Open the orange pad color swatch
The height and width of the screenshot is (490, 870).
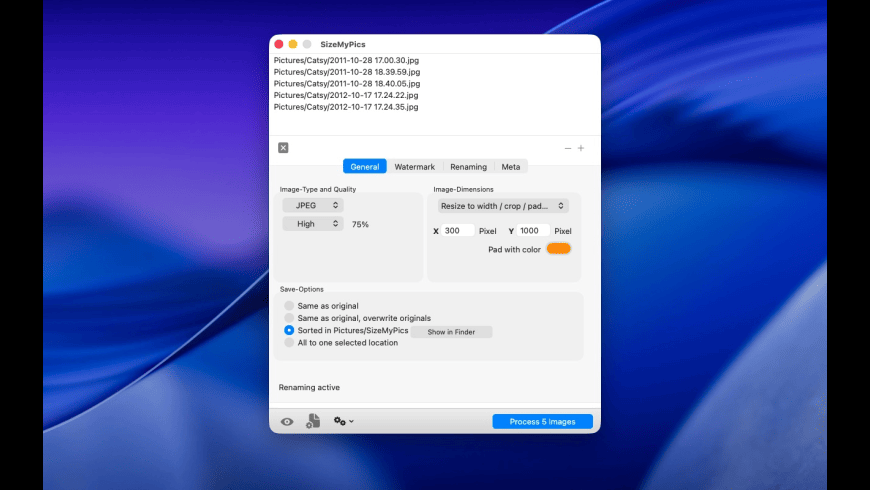[558, 249]
